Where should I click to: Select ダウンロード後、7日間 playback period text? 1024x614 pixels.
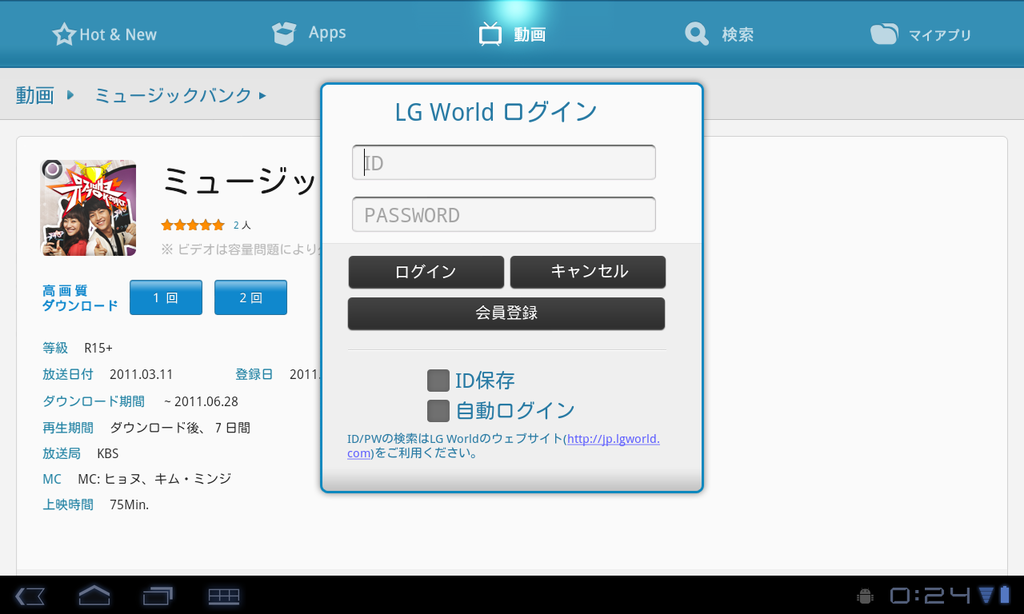click(180, 428)
